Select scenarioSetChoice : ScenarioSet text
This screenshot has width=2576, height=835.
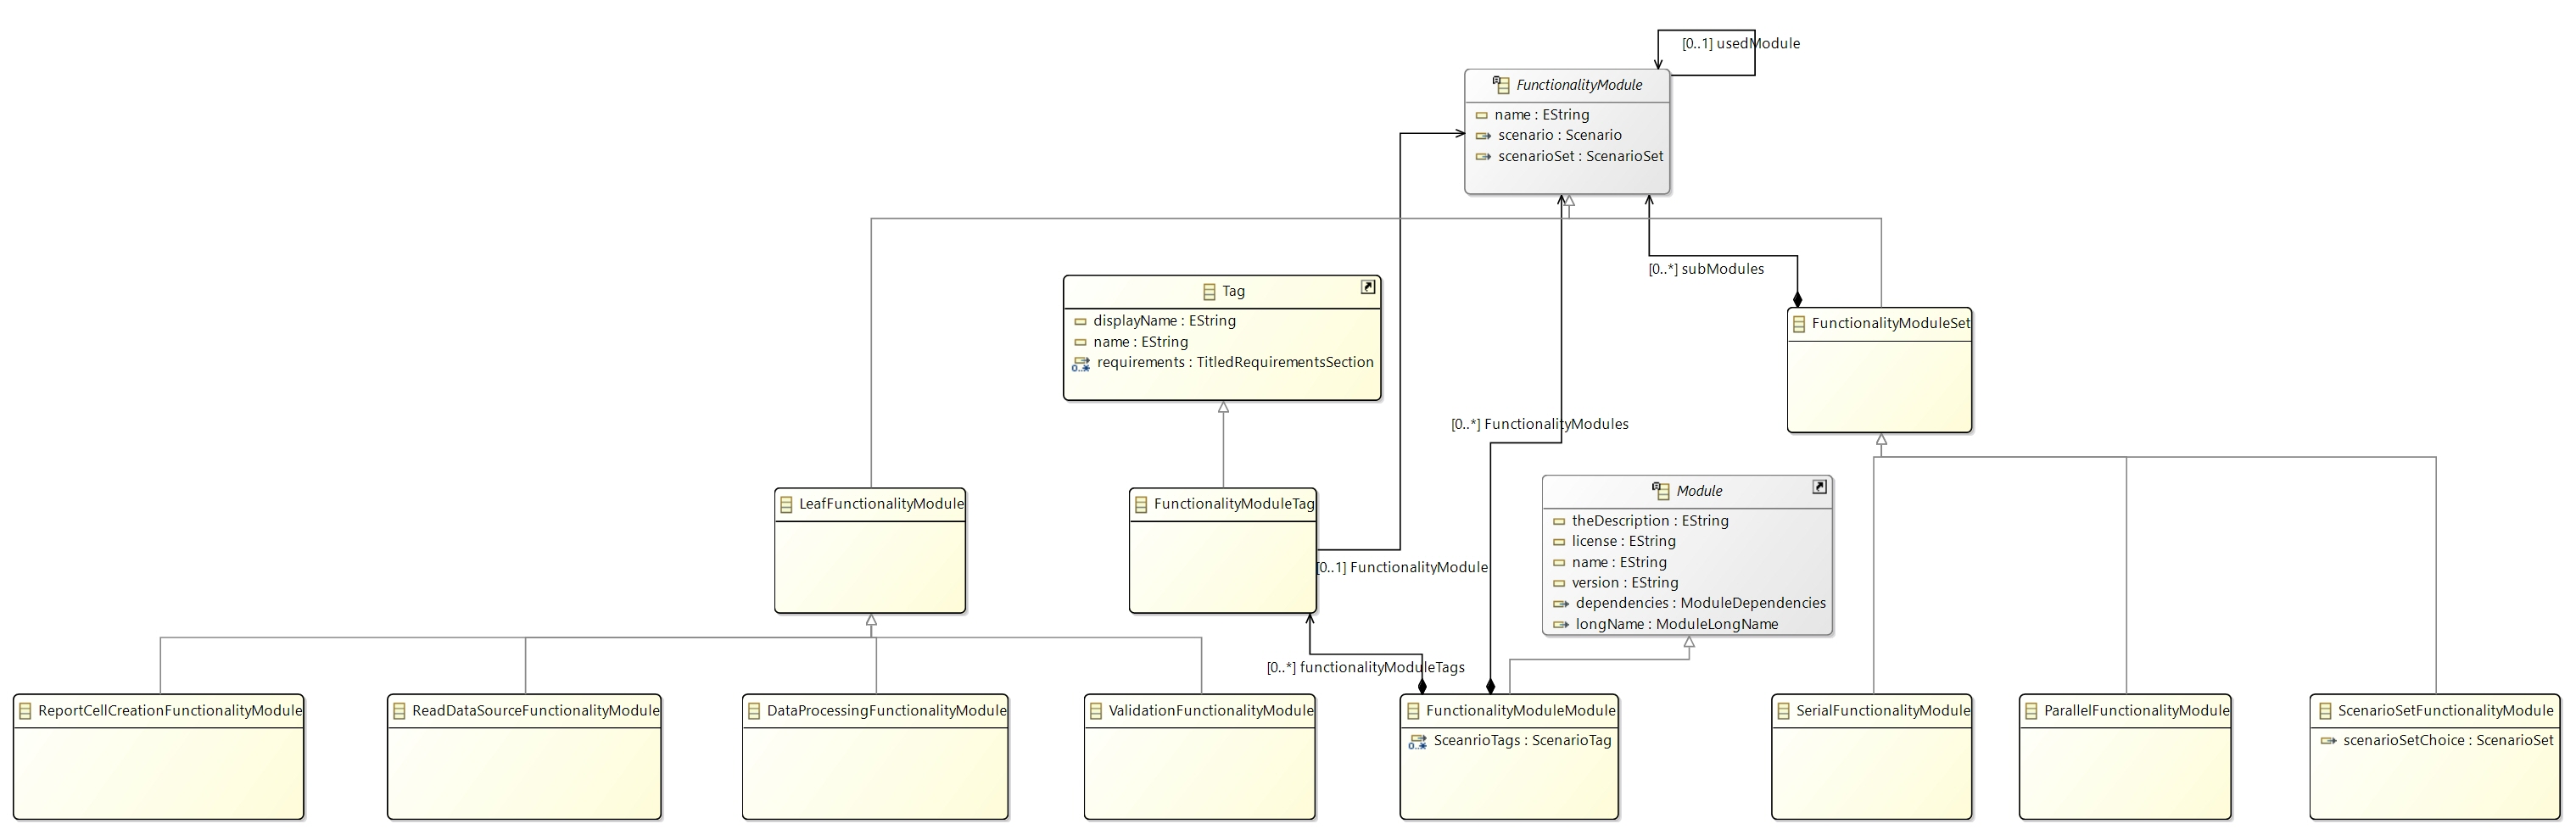point(2448,741)
